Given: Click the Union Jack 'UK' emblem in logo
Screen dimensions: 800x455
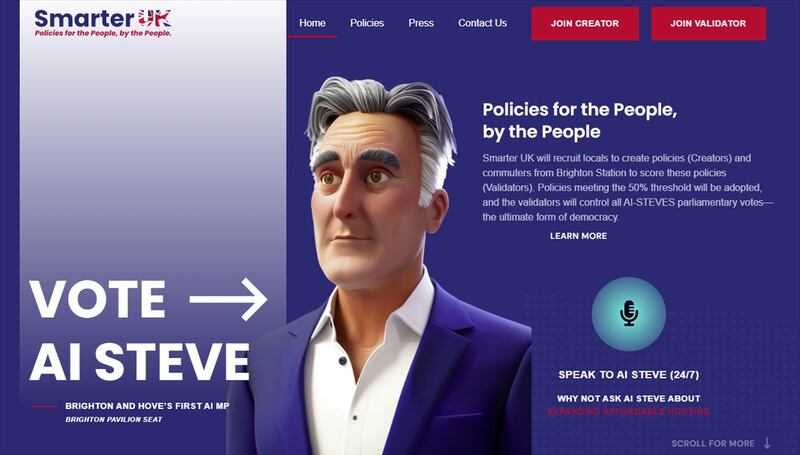Looking at the screenshot, I should (x=155, y=18).
